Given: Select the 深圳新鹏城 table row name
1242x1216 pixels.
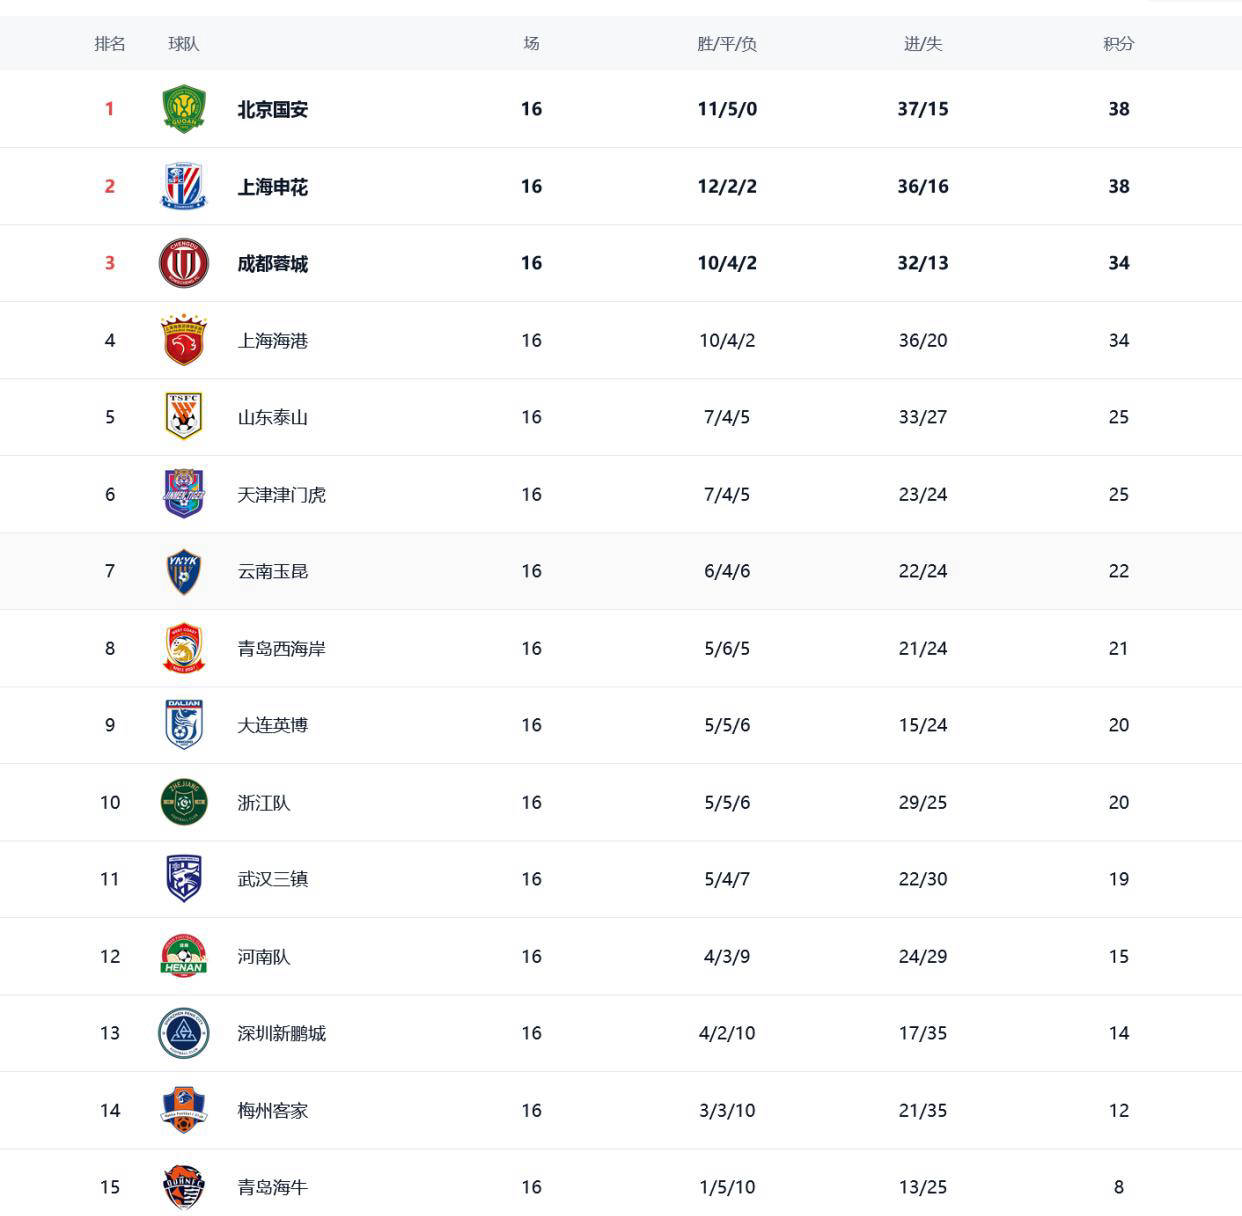Looking at the screenshot, I should click(282, 1033).
